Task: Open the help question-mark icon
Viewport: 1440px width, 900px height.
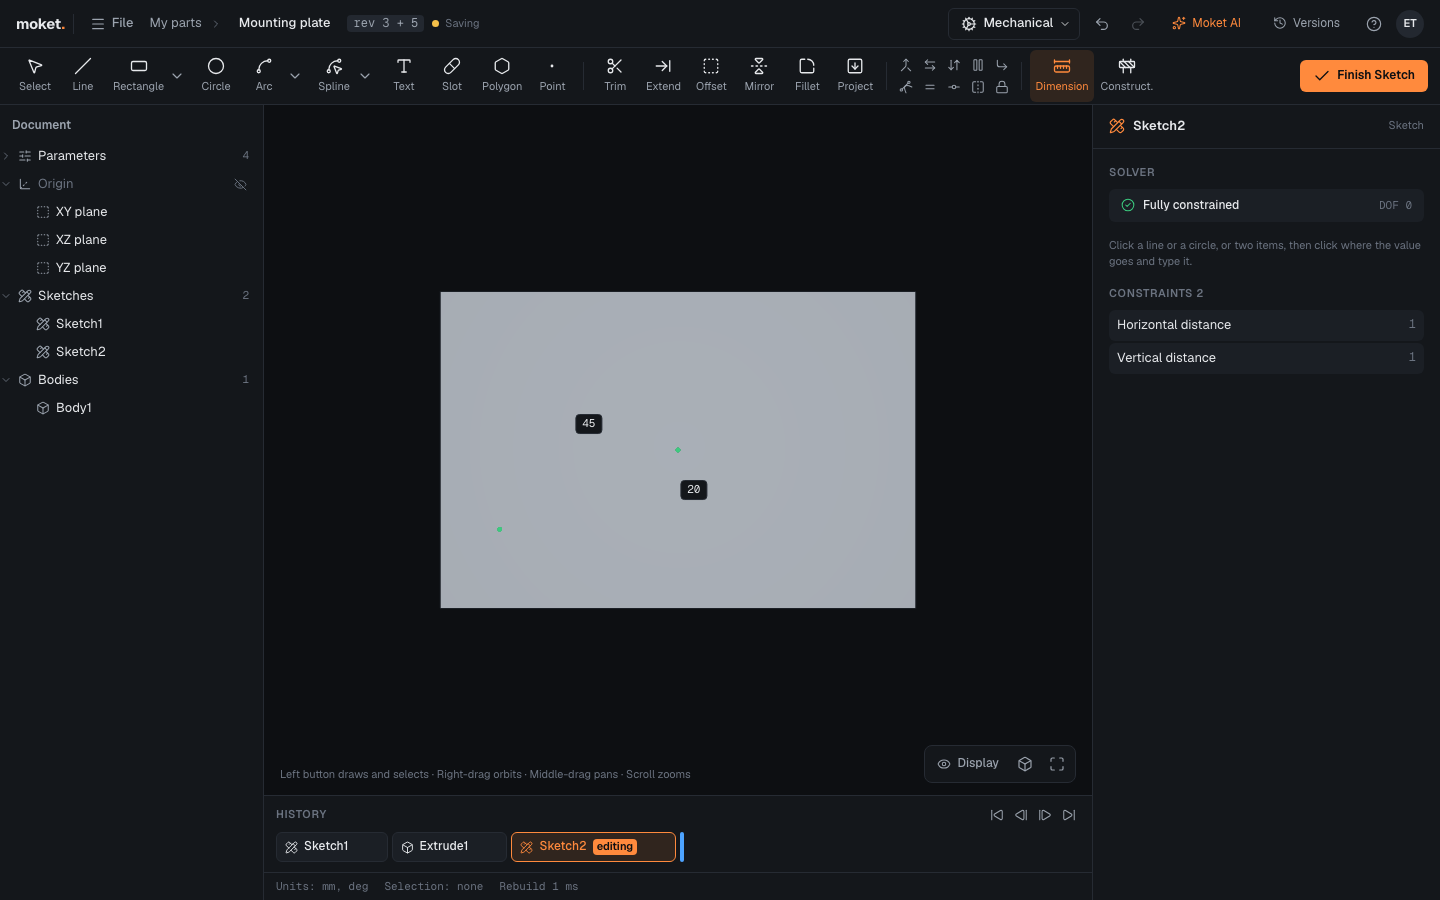Action: tap(1374, 24)
